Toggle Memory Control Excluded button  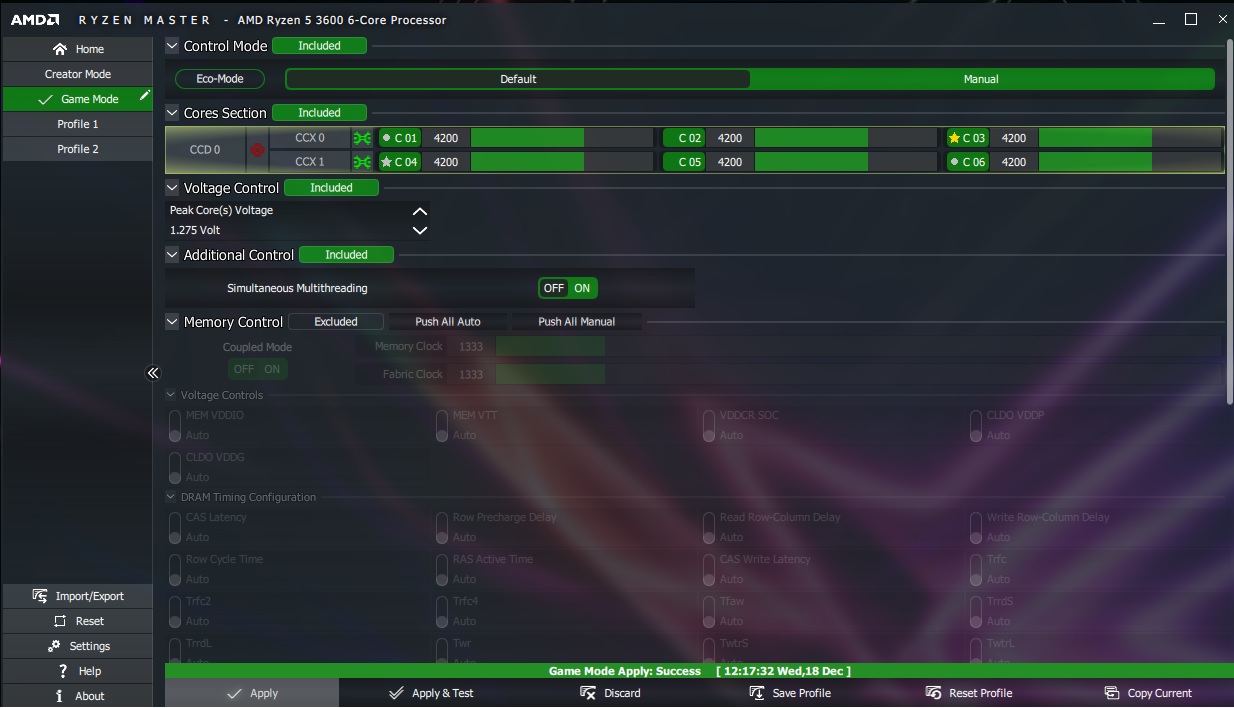coord(336,322)
